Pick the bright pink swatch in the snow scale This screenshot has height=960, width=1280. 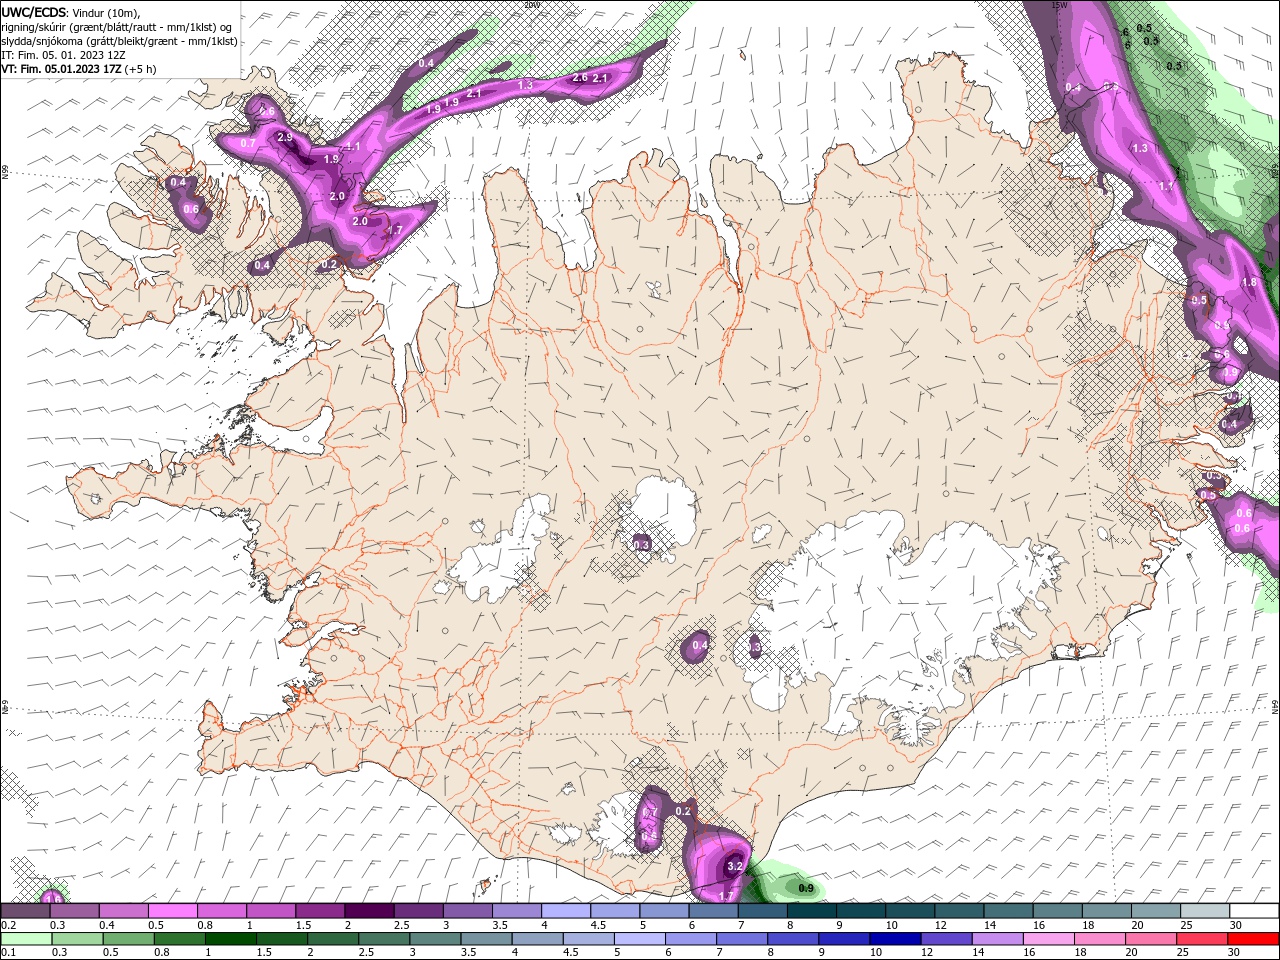coord(172,911)
